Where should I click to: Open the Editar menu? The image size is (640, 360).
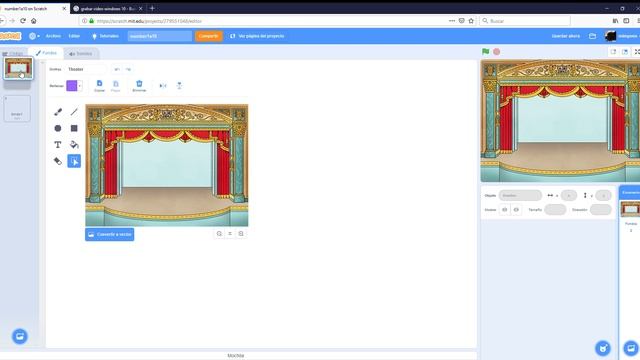pos(74,36)
